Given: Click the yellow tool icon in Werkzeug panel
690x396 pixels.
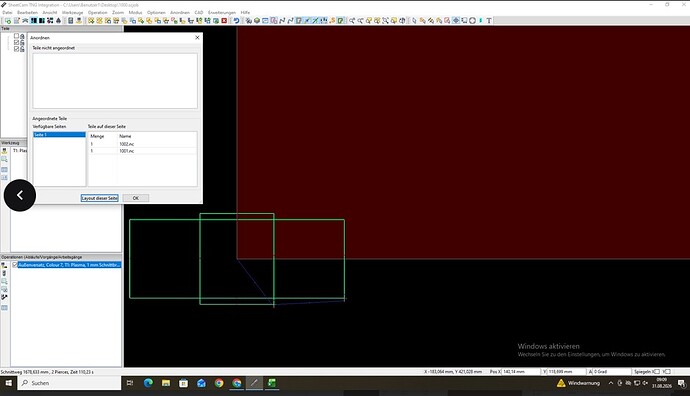Looking at the screenshot, I should (x=4, y=151).
